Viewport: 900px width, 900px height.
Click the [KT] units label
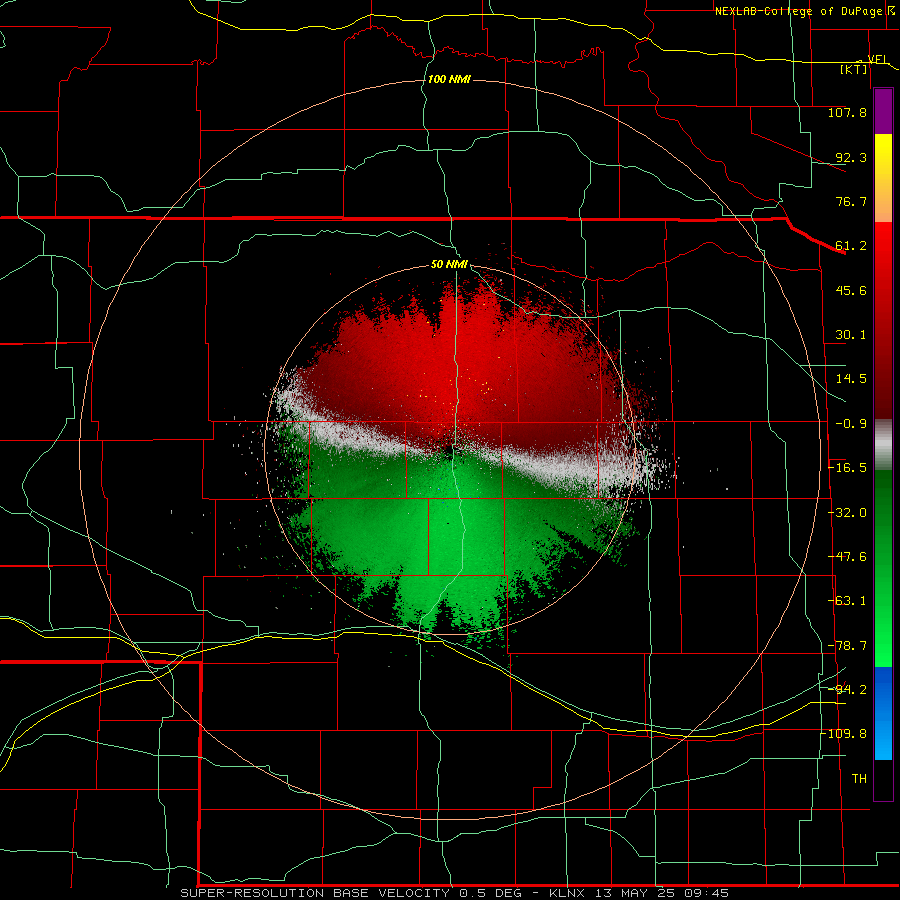854,69
